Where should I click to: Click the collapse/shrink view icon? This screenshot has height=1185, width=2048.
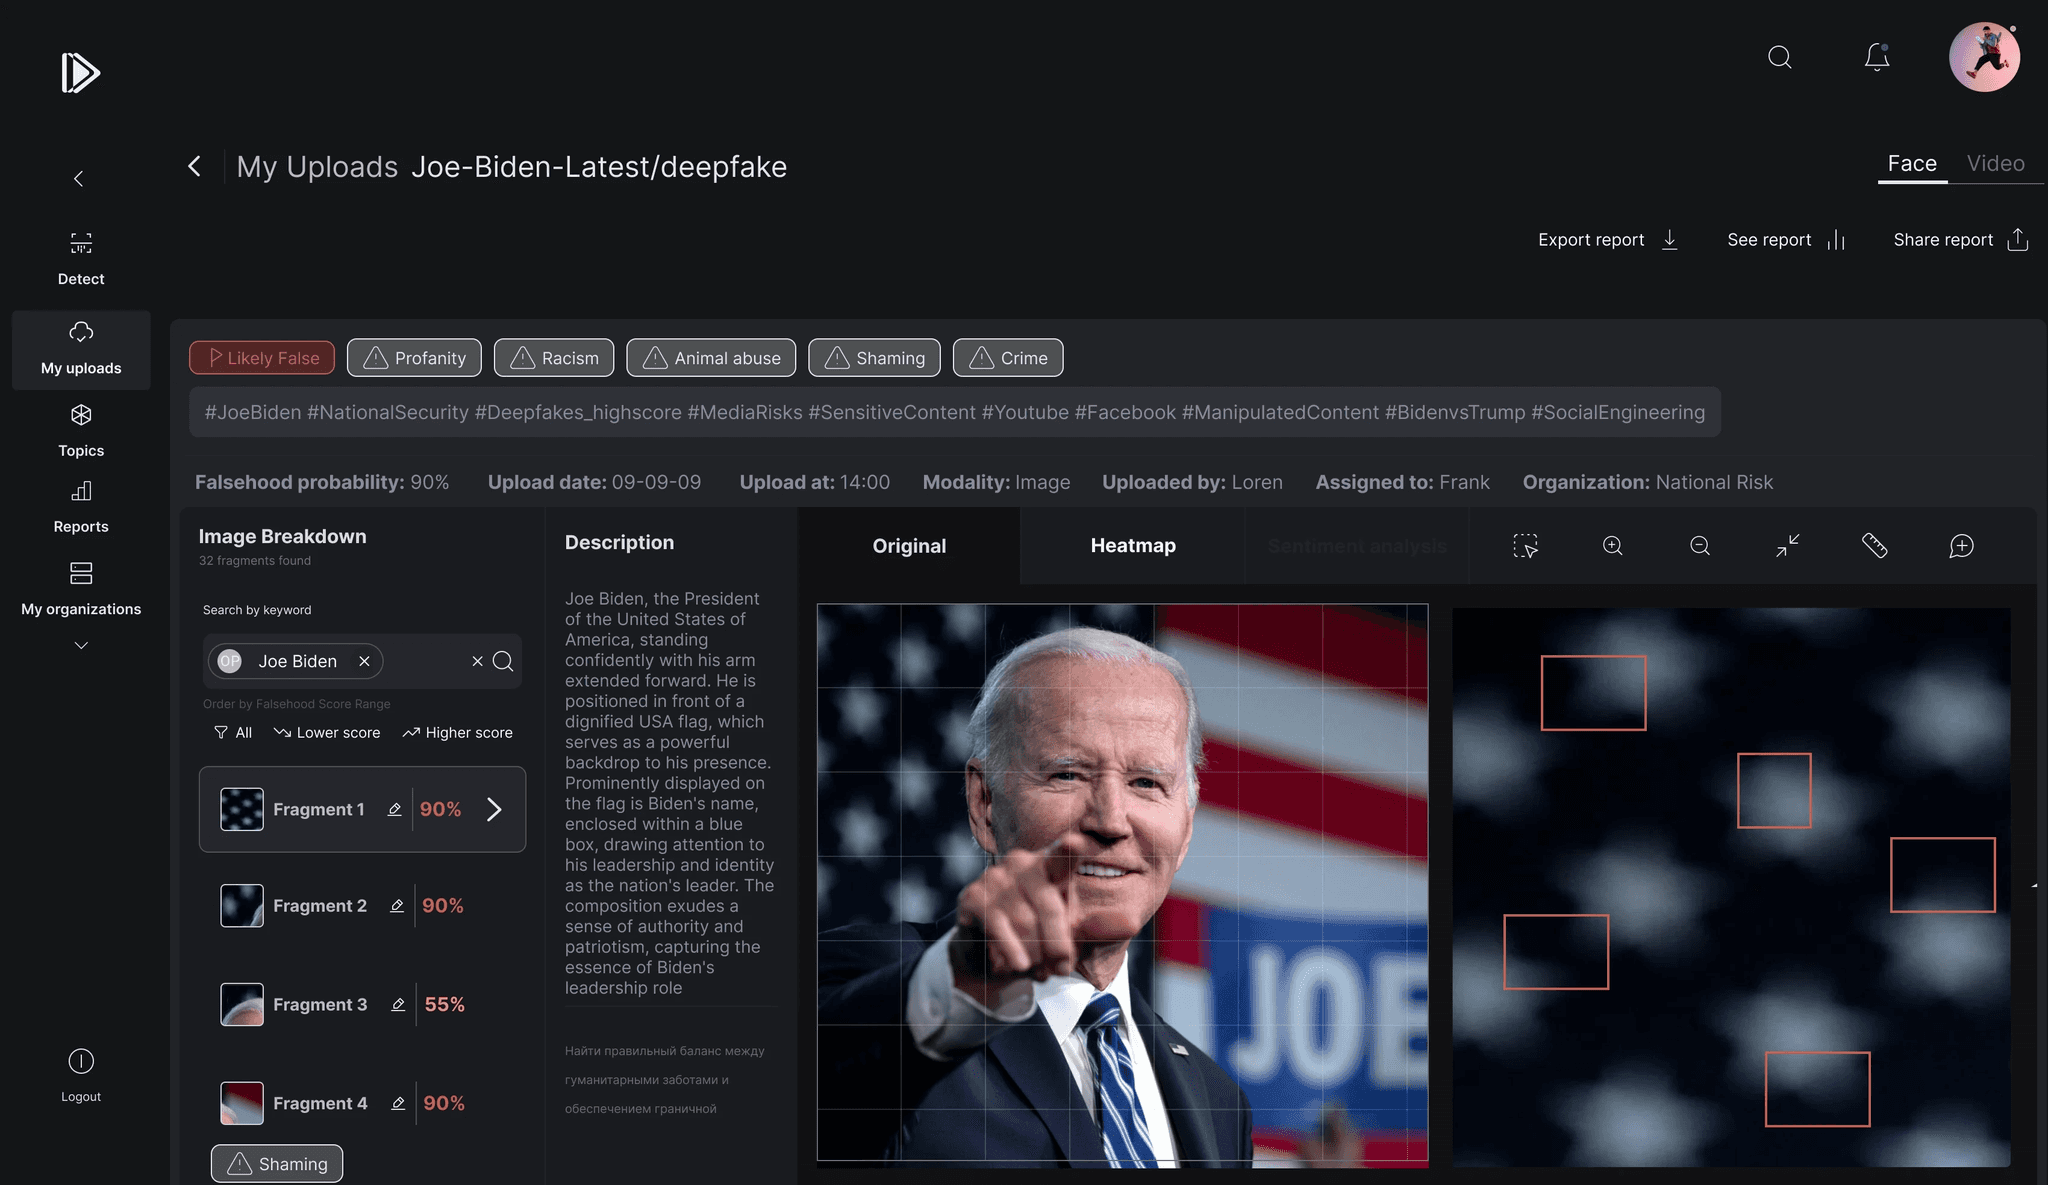(1787, 546)
